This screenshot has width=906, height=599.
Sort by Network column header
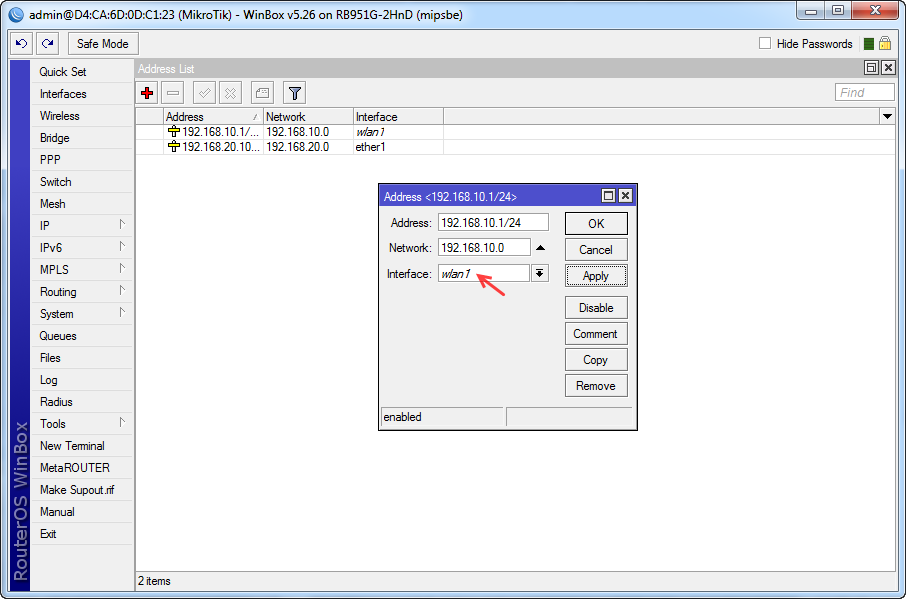(x=308, y=117)
